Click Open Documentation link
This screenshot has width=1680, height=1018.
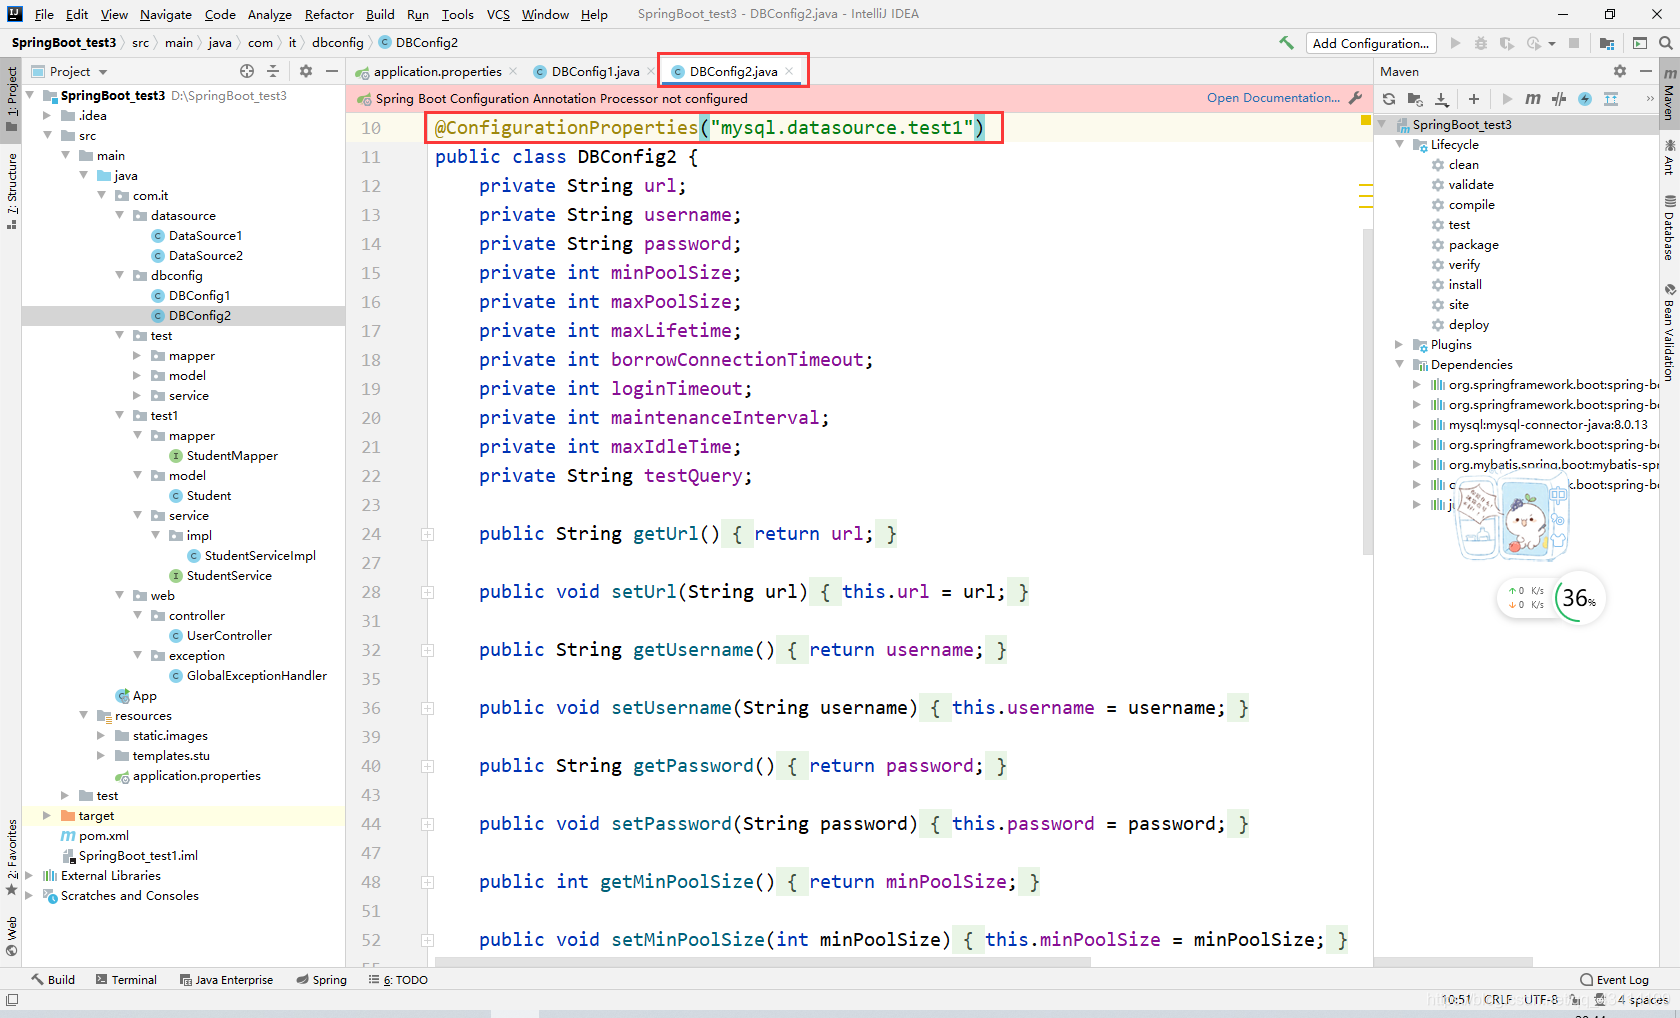tap(1273, 98)
